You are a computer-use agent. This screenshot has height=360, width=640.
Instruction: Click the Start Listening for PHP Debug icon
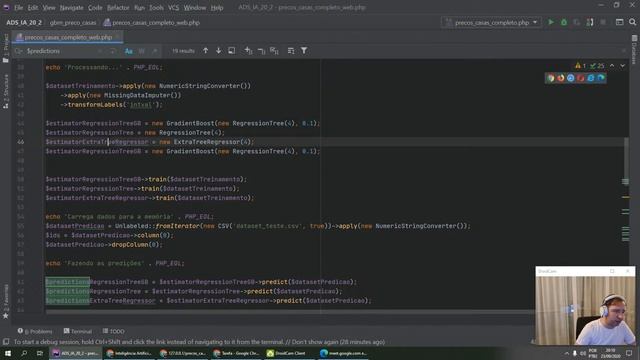point(590,22)
